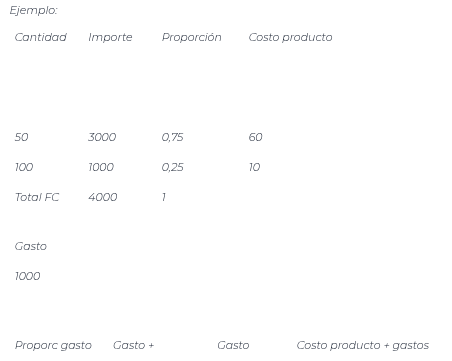The width and height of the screenshot is (452, 361).
Task: Click the 'Costo producto + gastos' header
Action: [x=363, y=345]
